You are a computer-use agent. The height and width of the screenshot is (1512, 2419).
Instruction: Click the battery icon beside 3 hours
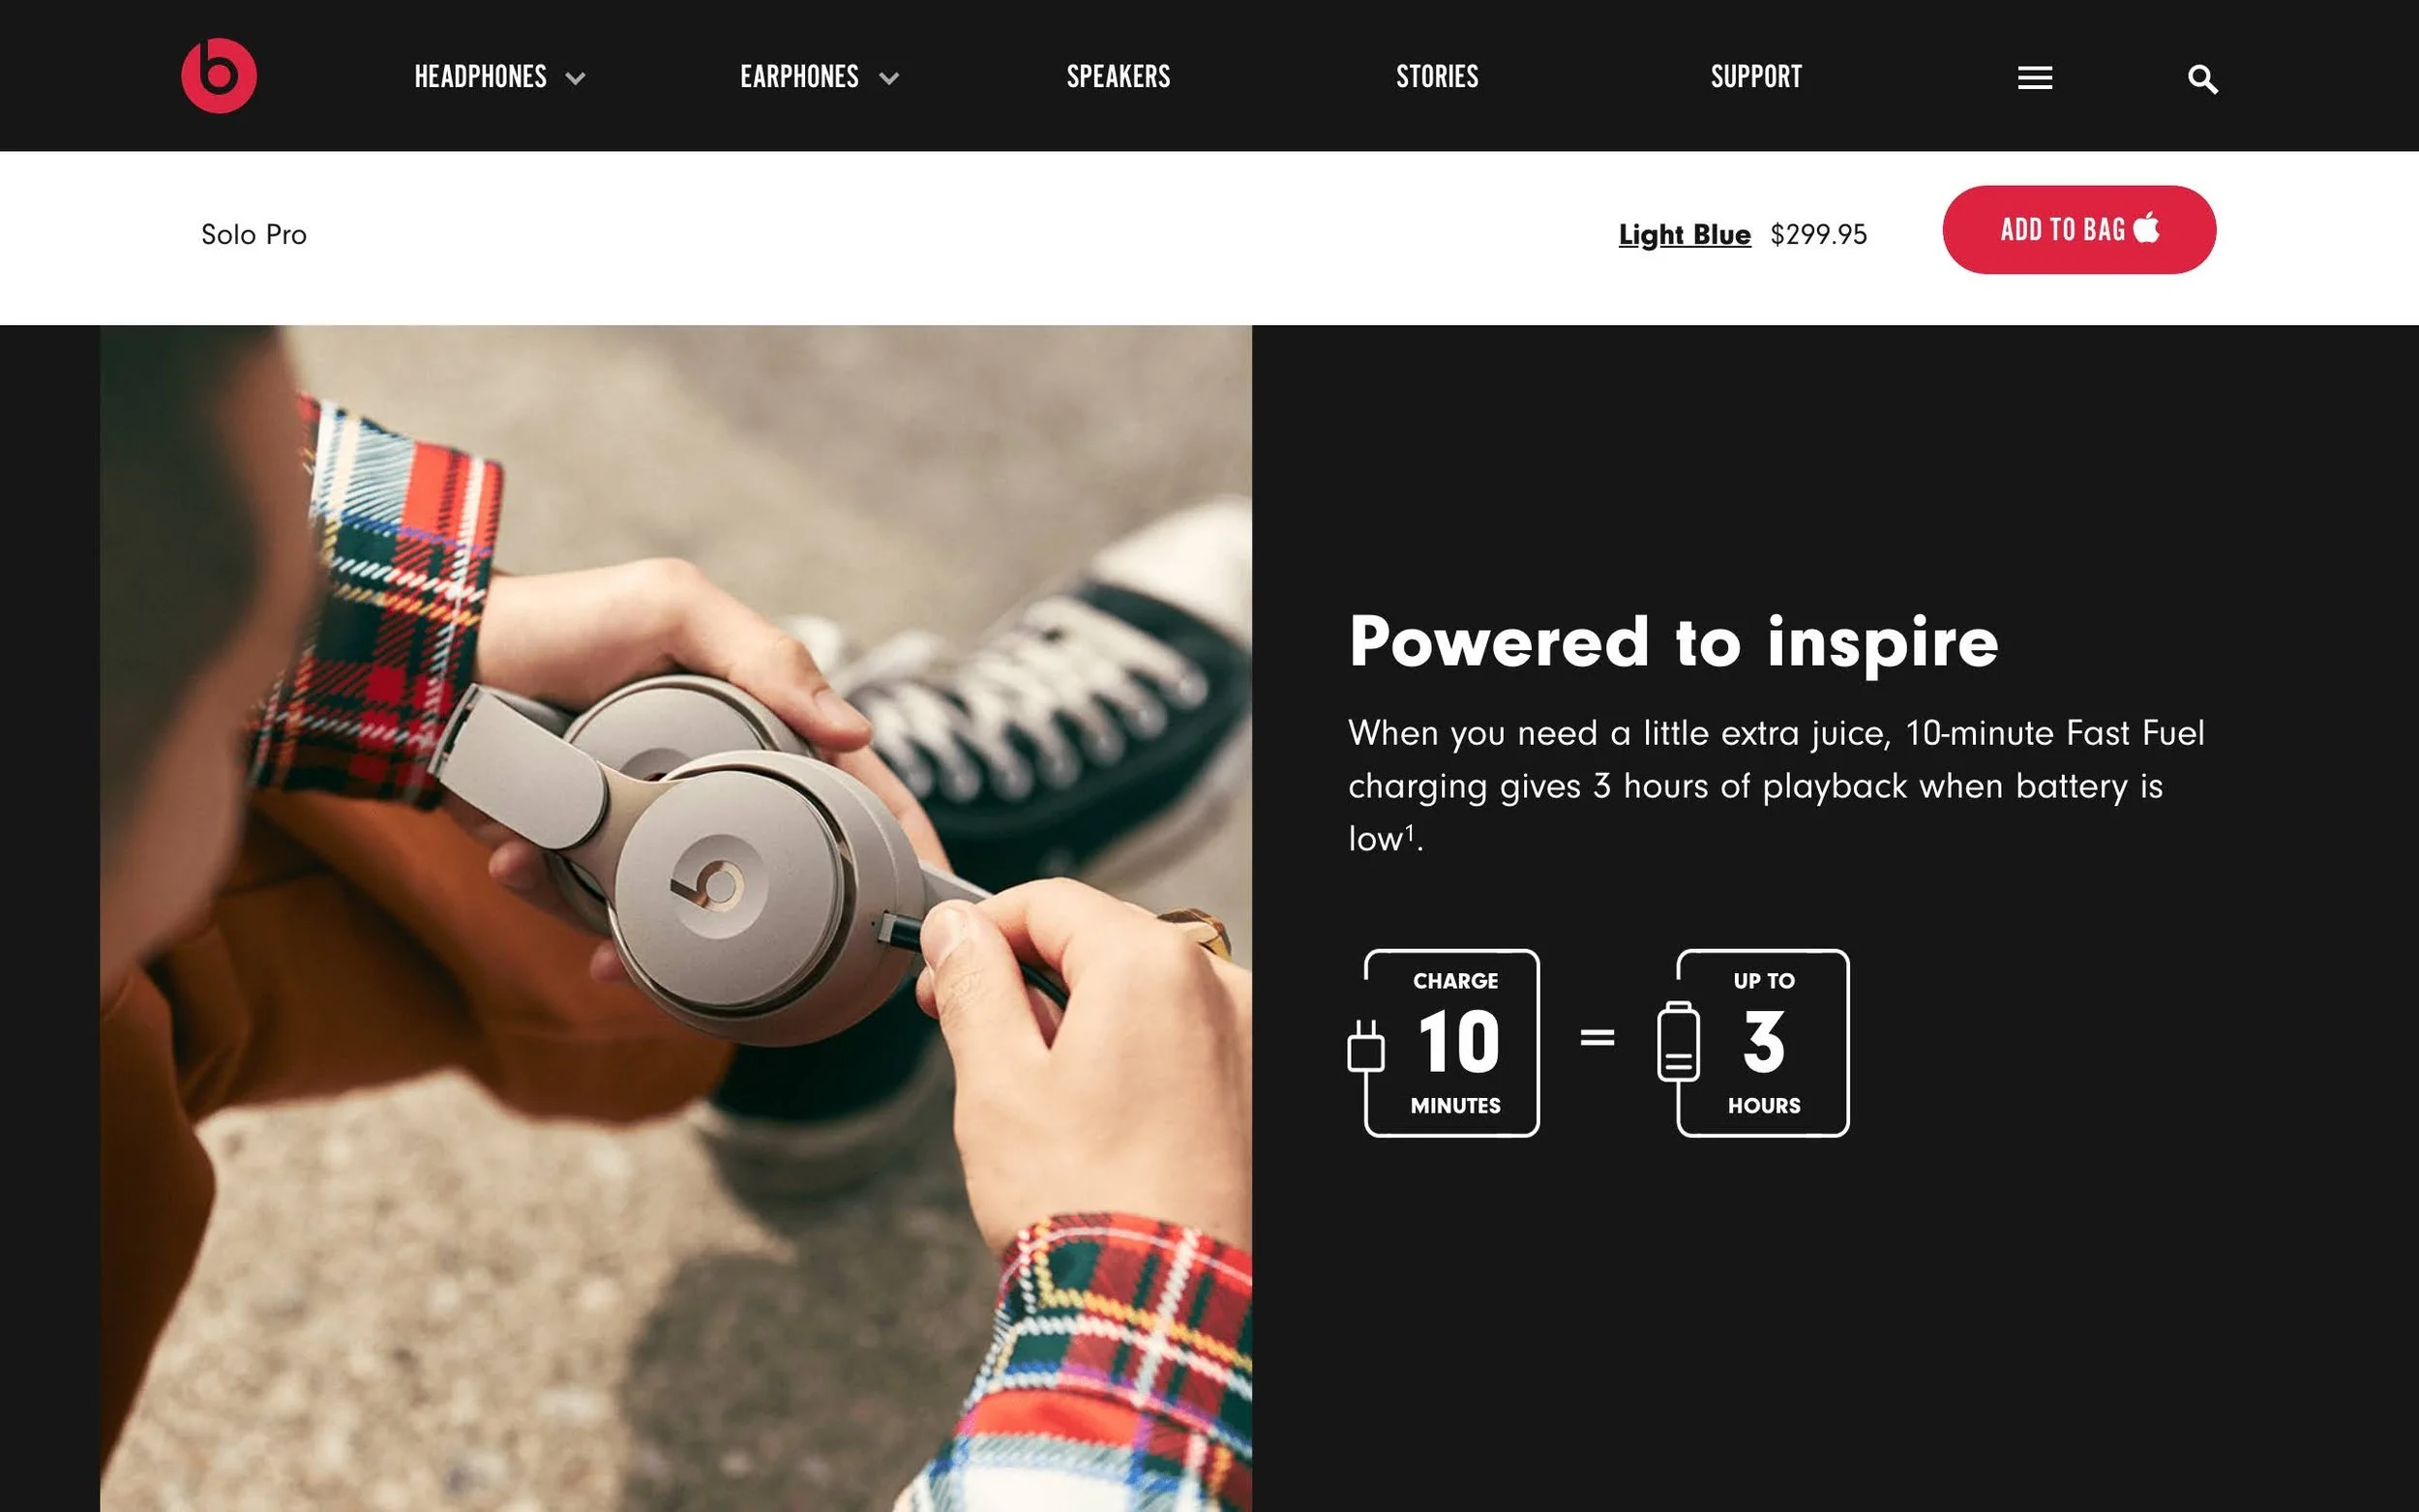click(x=1678, y=1041)
